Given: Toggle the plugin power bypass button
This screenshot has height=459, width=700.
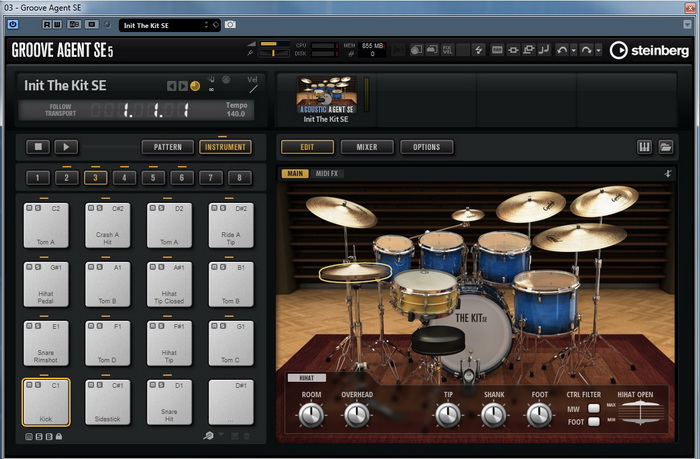Looking at the screenshot, I should [13, 25].
